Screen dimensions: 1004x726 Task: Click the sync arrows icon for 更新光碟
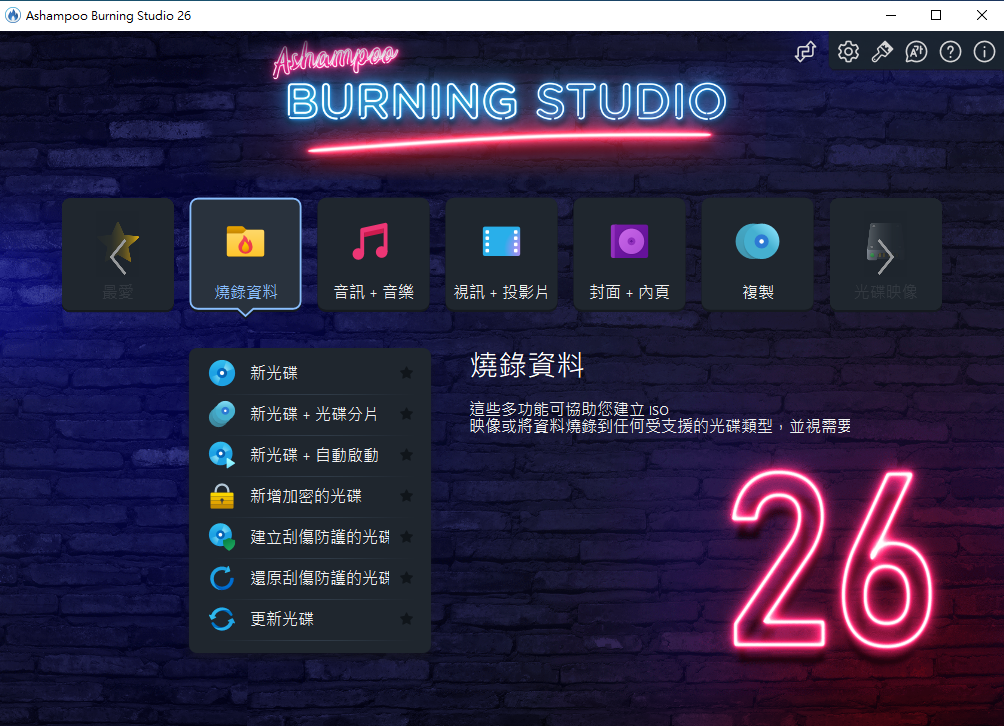coord(222,618)
